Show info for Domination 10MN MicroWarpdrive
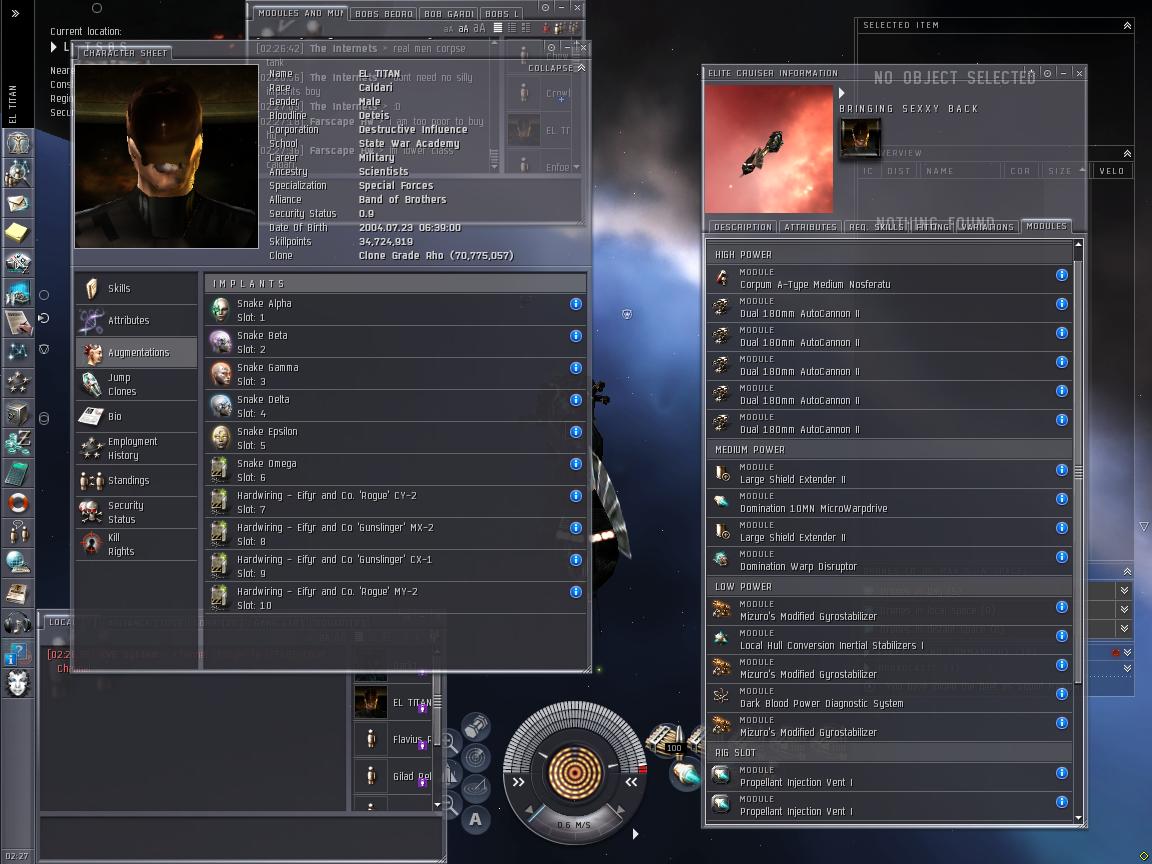 pyautogui.click(x=1062, y=499)
